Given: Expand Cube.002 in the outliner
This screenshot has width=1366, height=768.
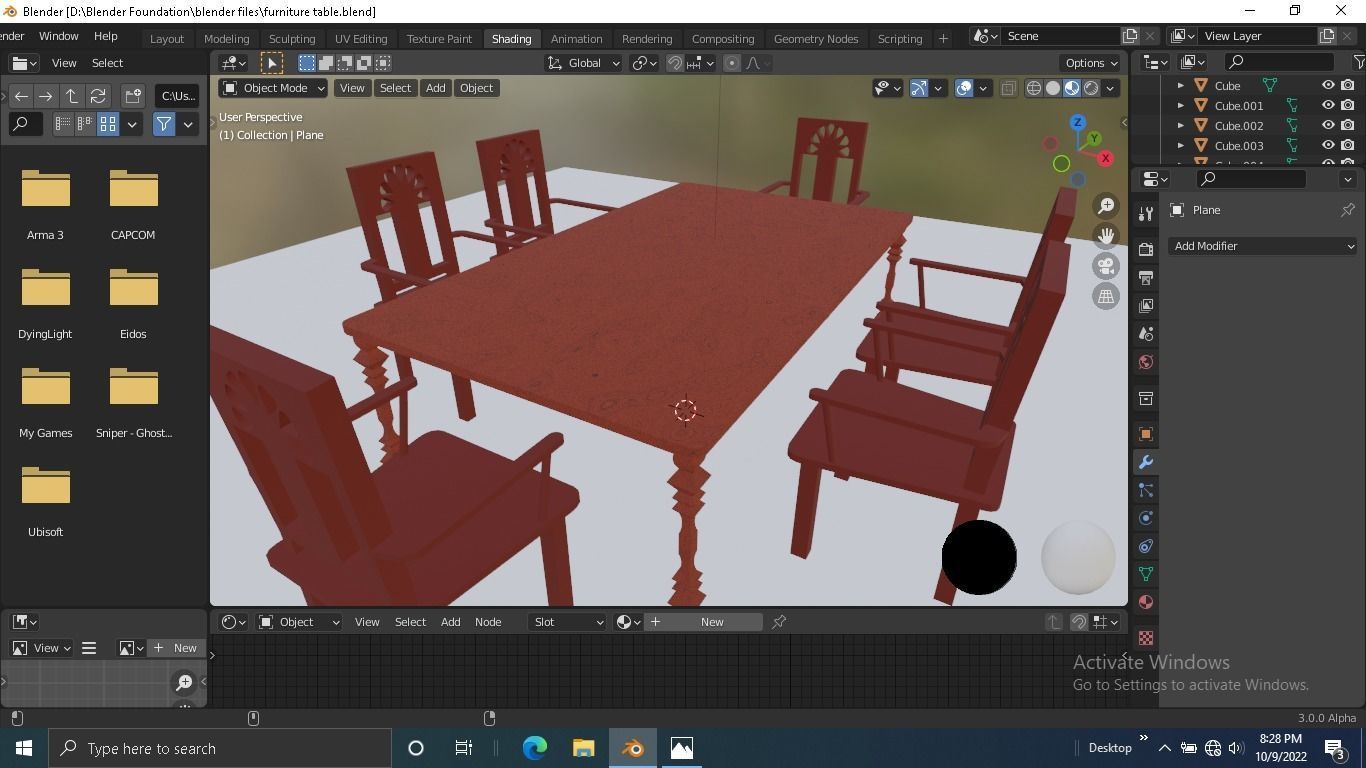Looking at the screenshot, I should [x=1180, y=125].
